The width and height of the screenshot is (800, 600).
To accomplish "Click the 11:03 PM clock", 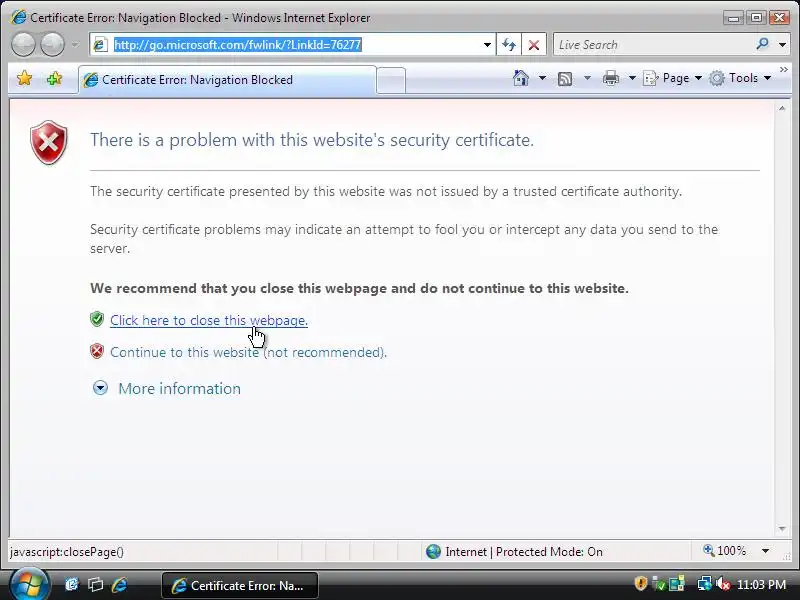I will tap(761, 585).
